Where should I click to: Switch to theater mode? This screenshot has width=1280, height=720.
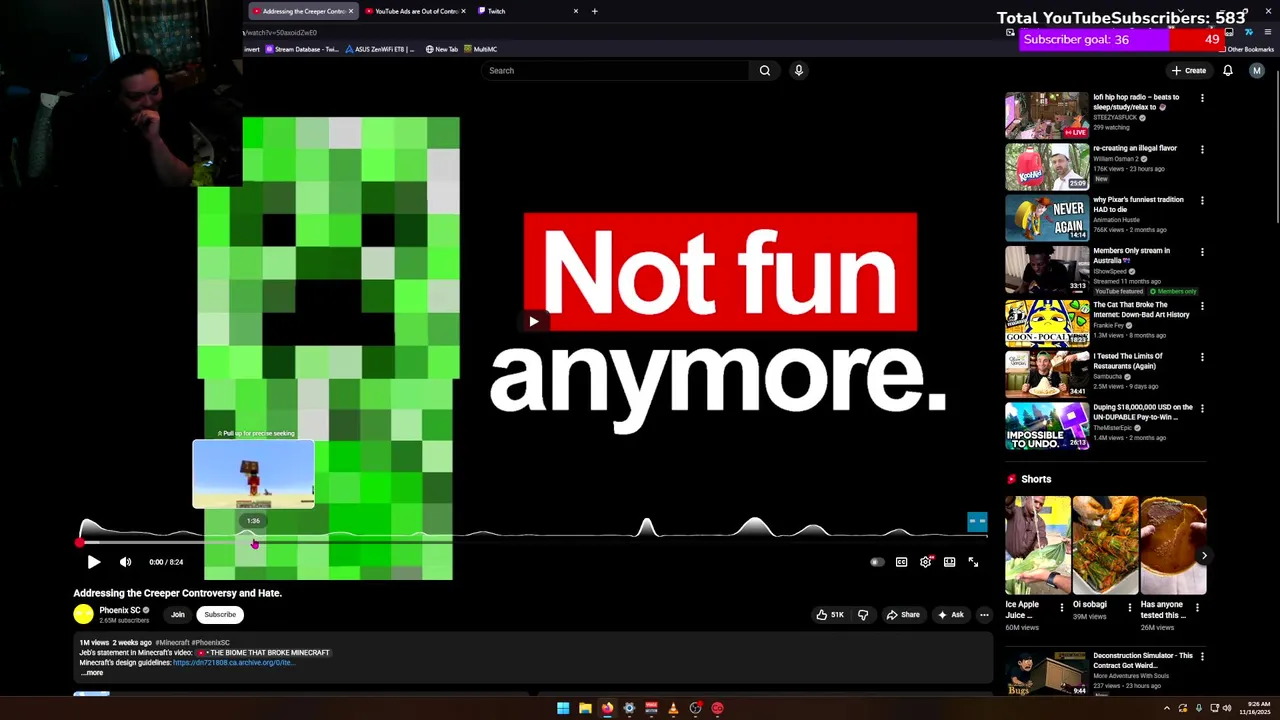tap(949, 562)
